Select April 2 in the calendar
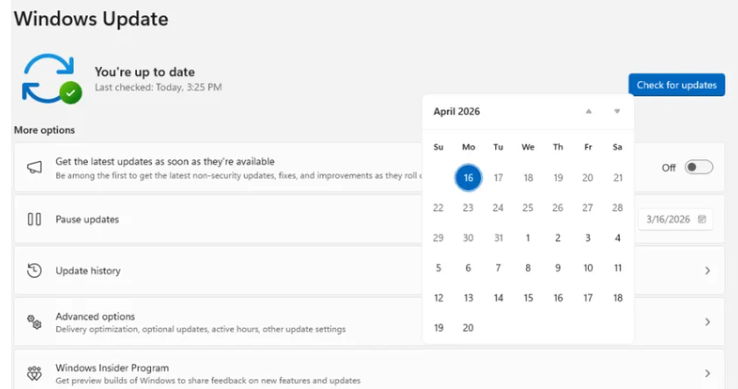This screenshot has width=738, height=389. [558, 238]
